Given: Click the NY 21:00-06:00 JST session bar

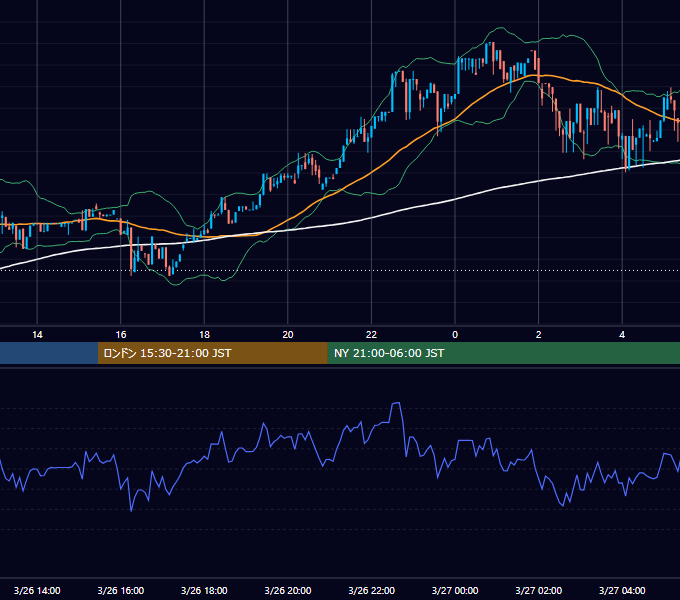Looking at the screenshot, I should 503,353.
